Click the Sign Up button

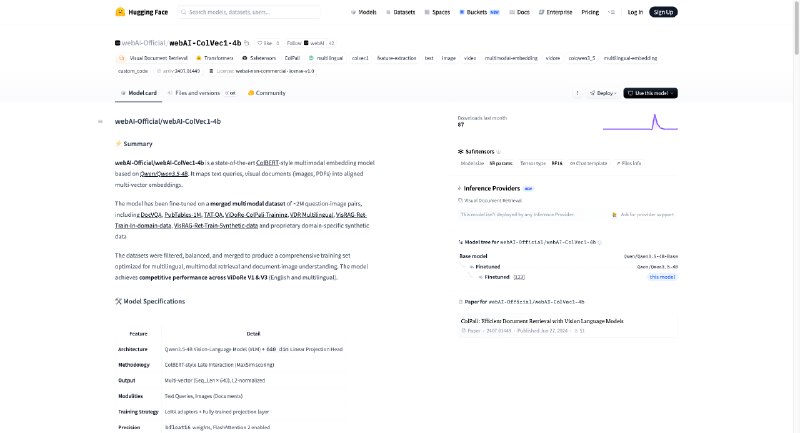(663, 12)
